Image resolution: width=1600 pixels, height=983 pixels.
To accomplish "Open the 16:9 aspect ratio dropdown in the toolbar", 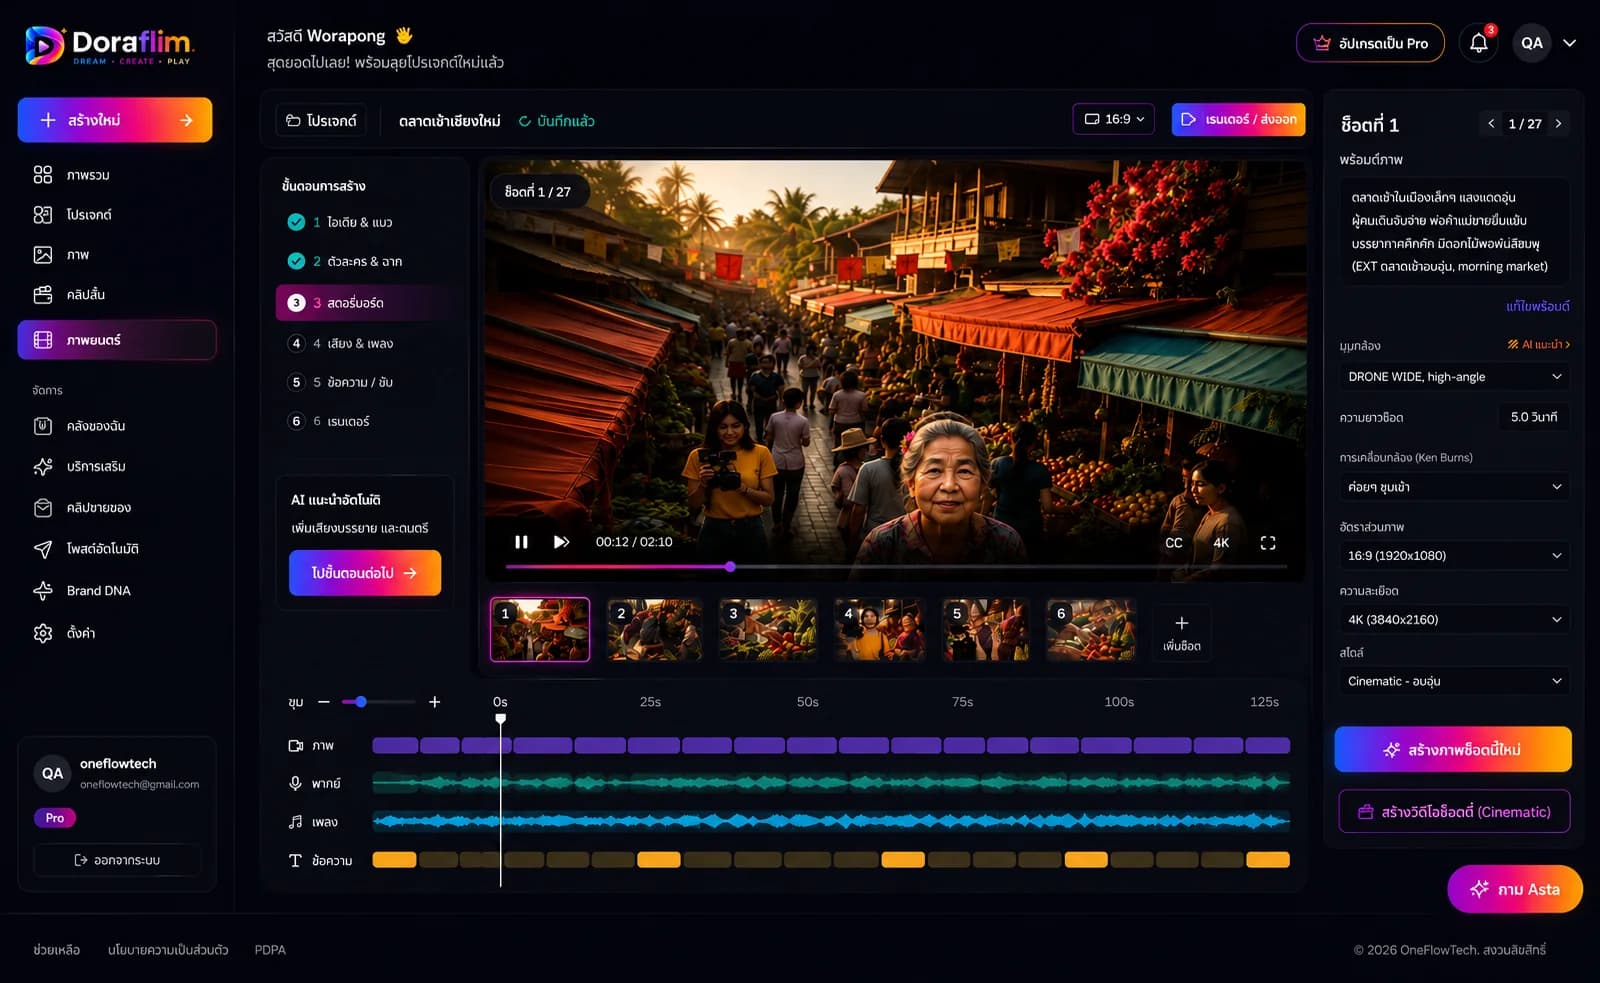I will pos(1114,119).
